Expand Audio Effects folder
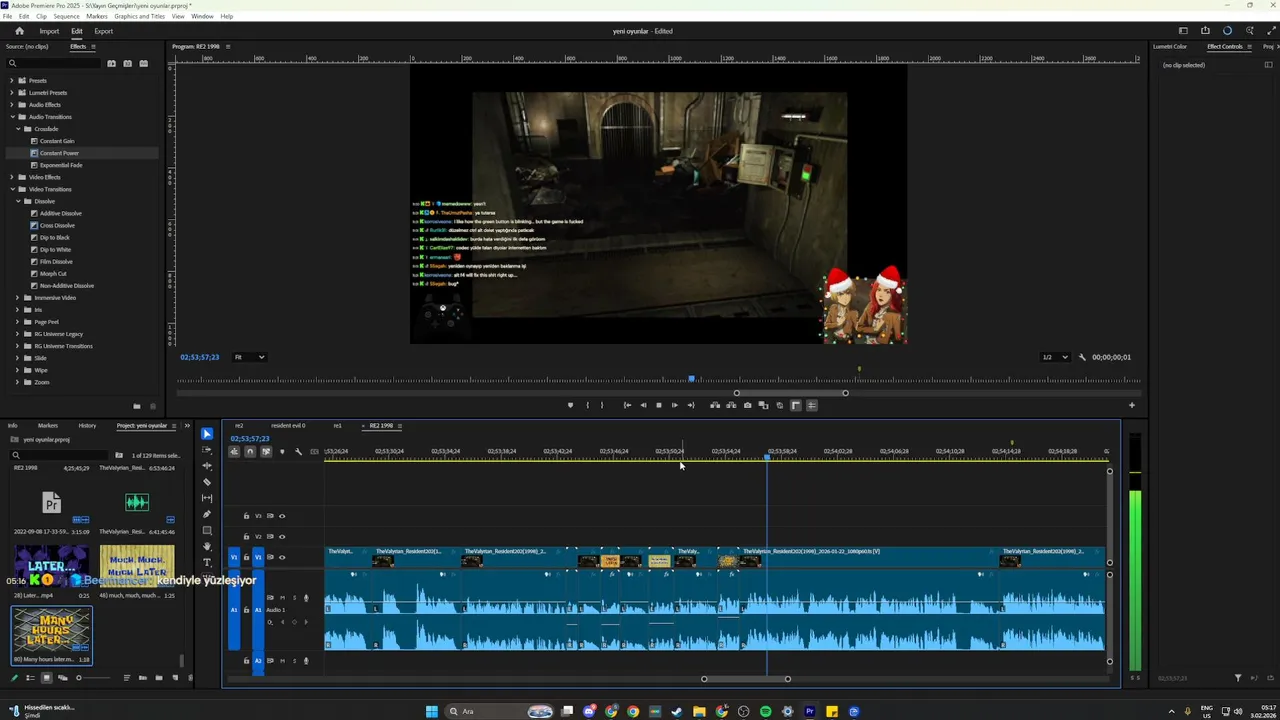 click(11, 104)
